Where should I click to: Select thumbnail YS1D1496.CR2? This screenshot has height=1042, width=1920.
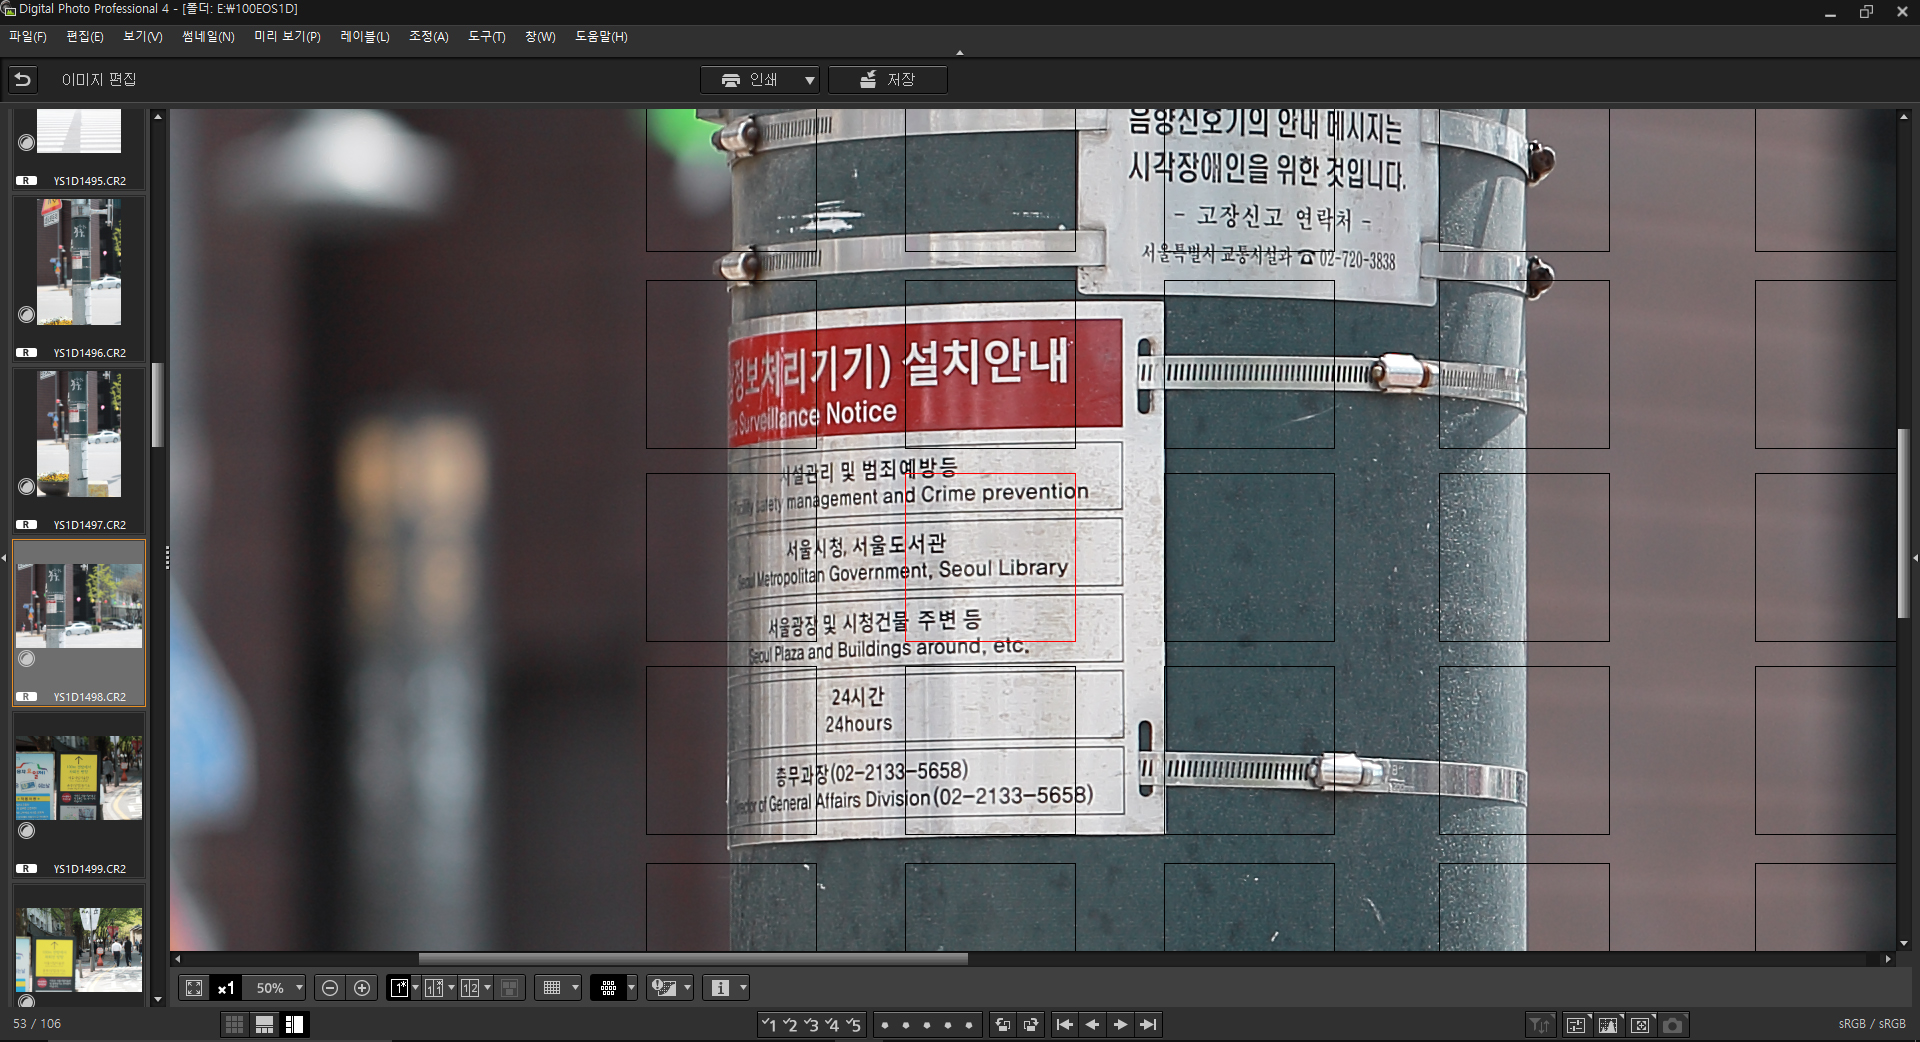point(79,277)
